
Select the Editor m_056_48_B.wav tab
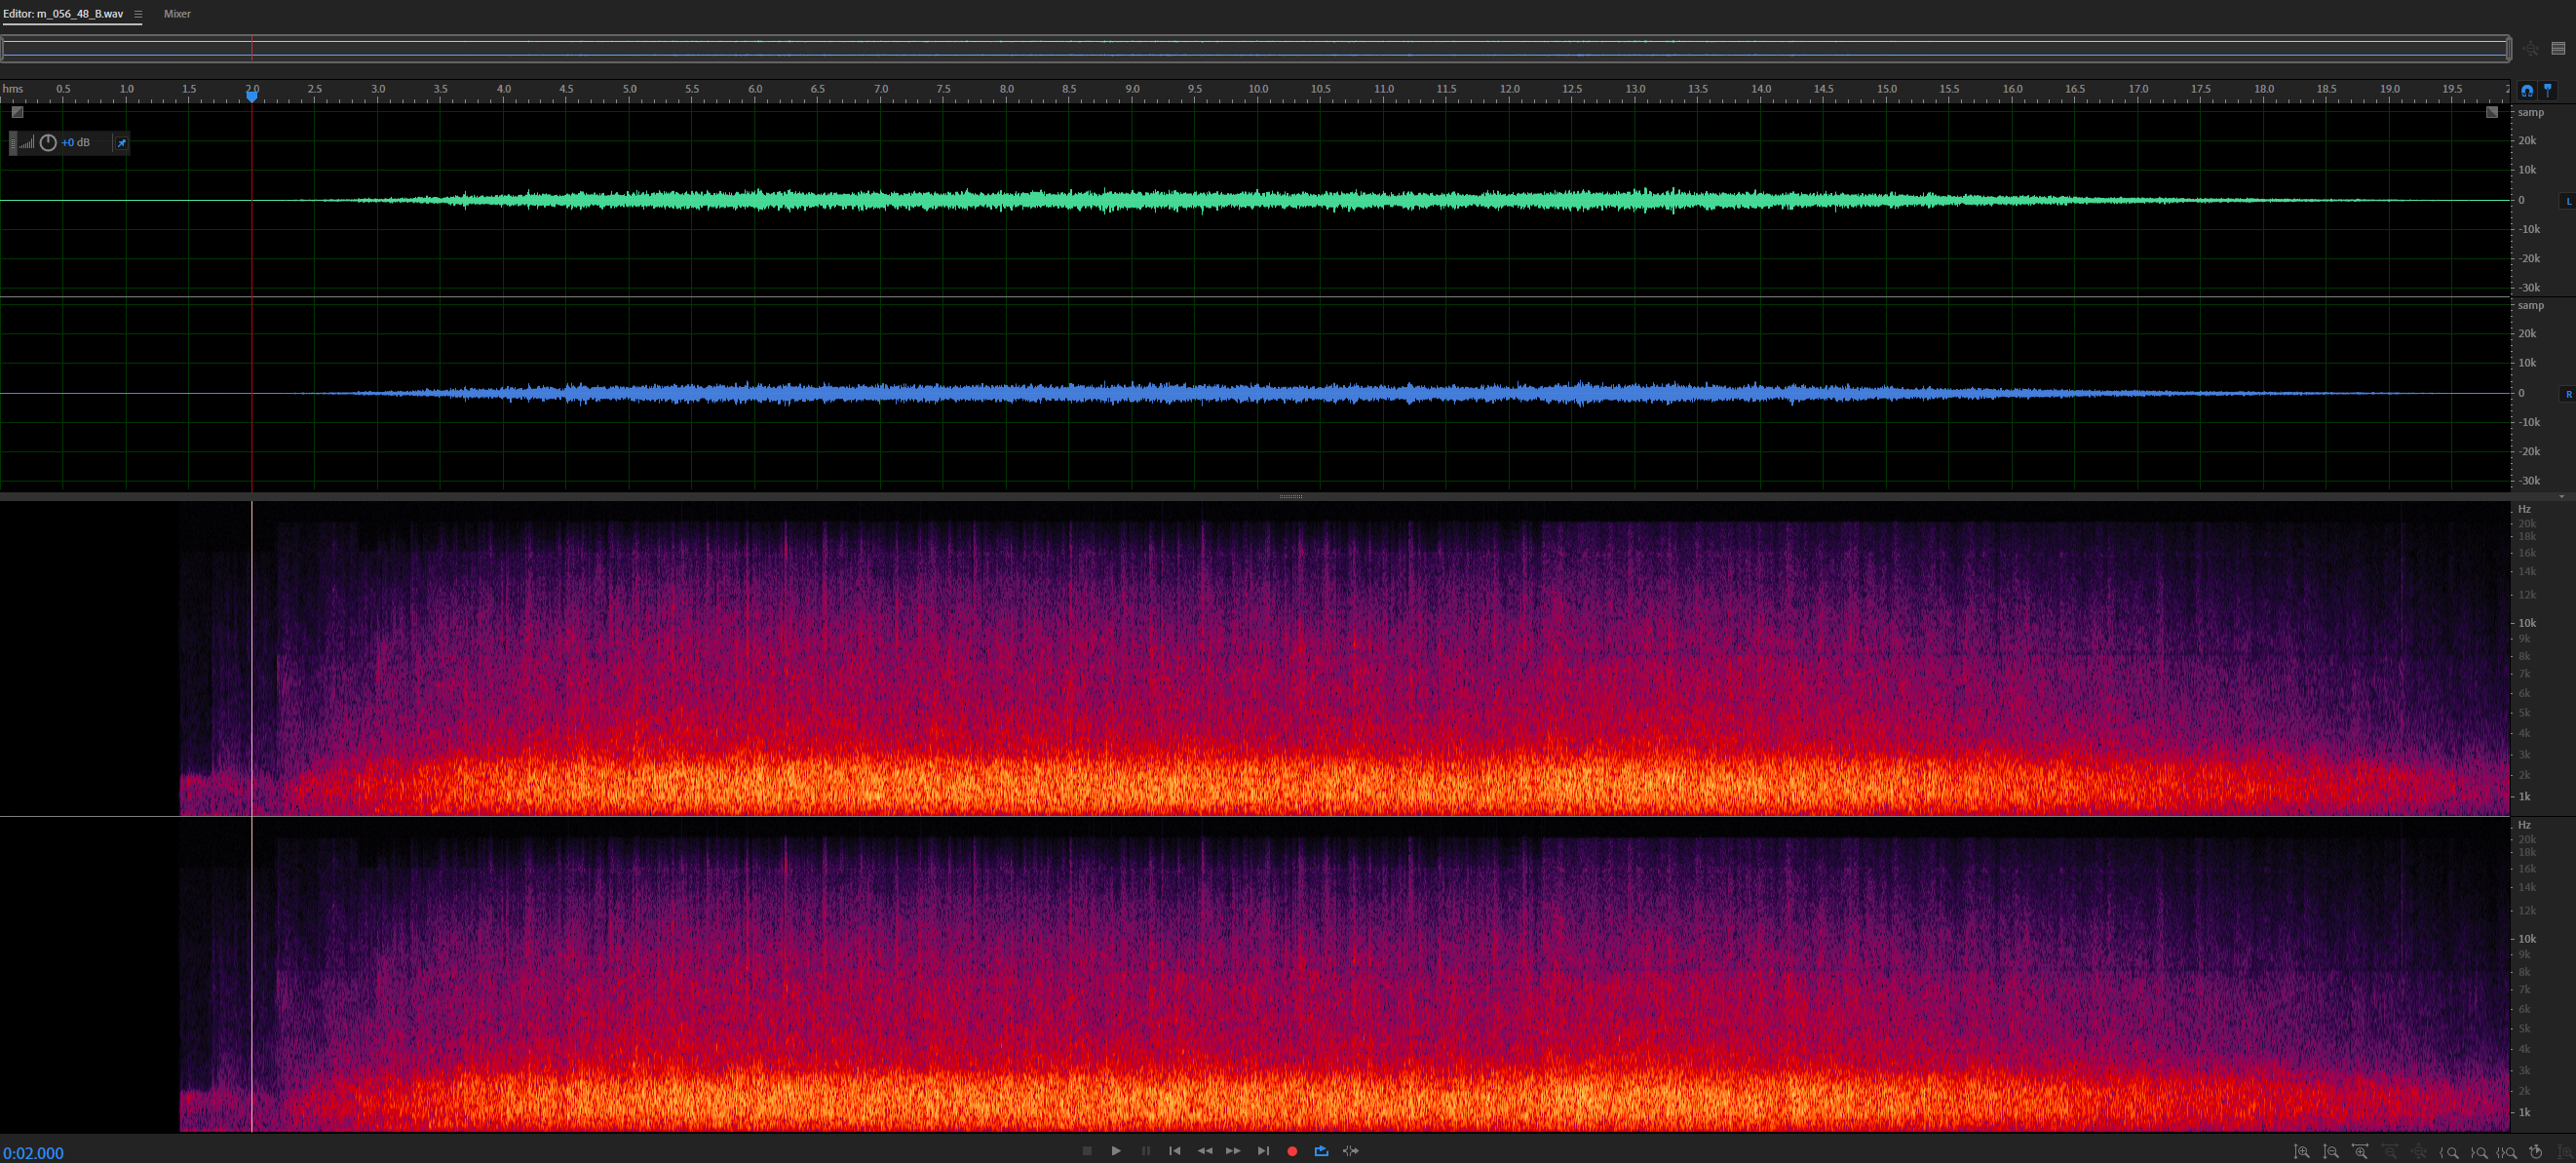63,14
